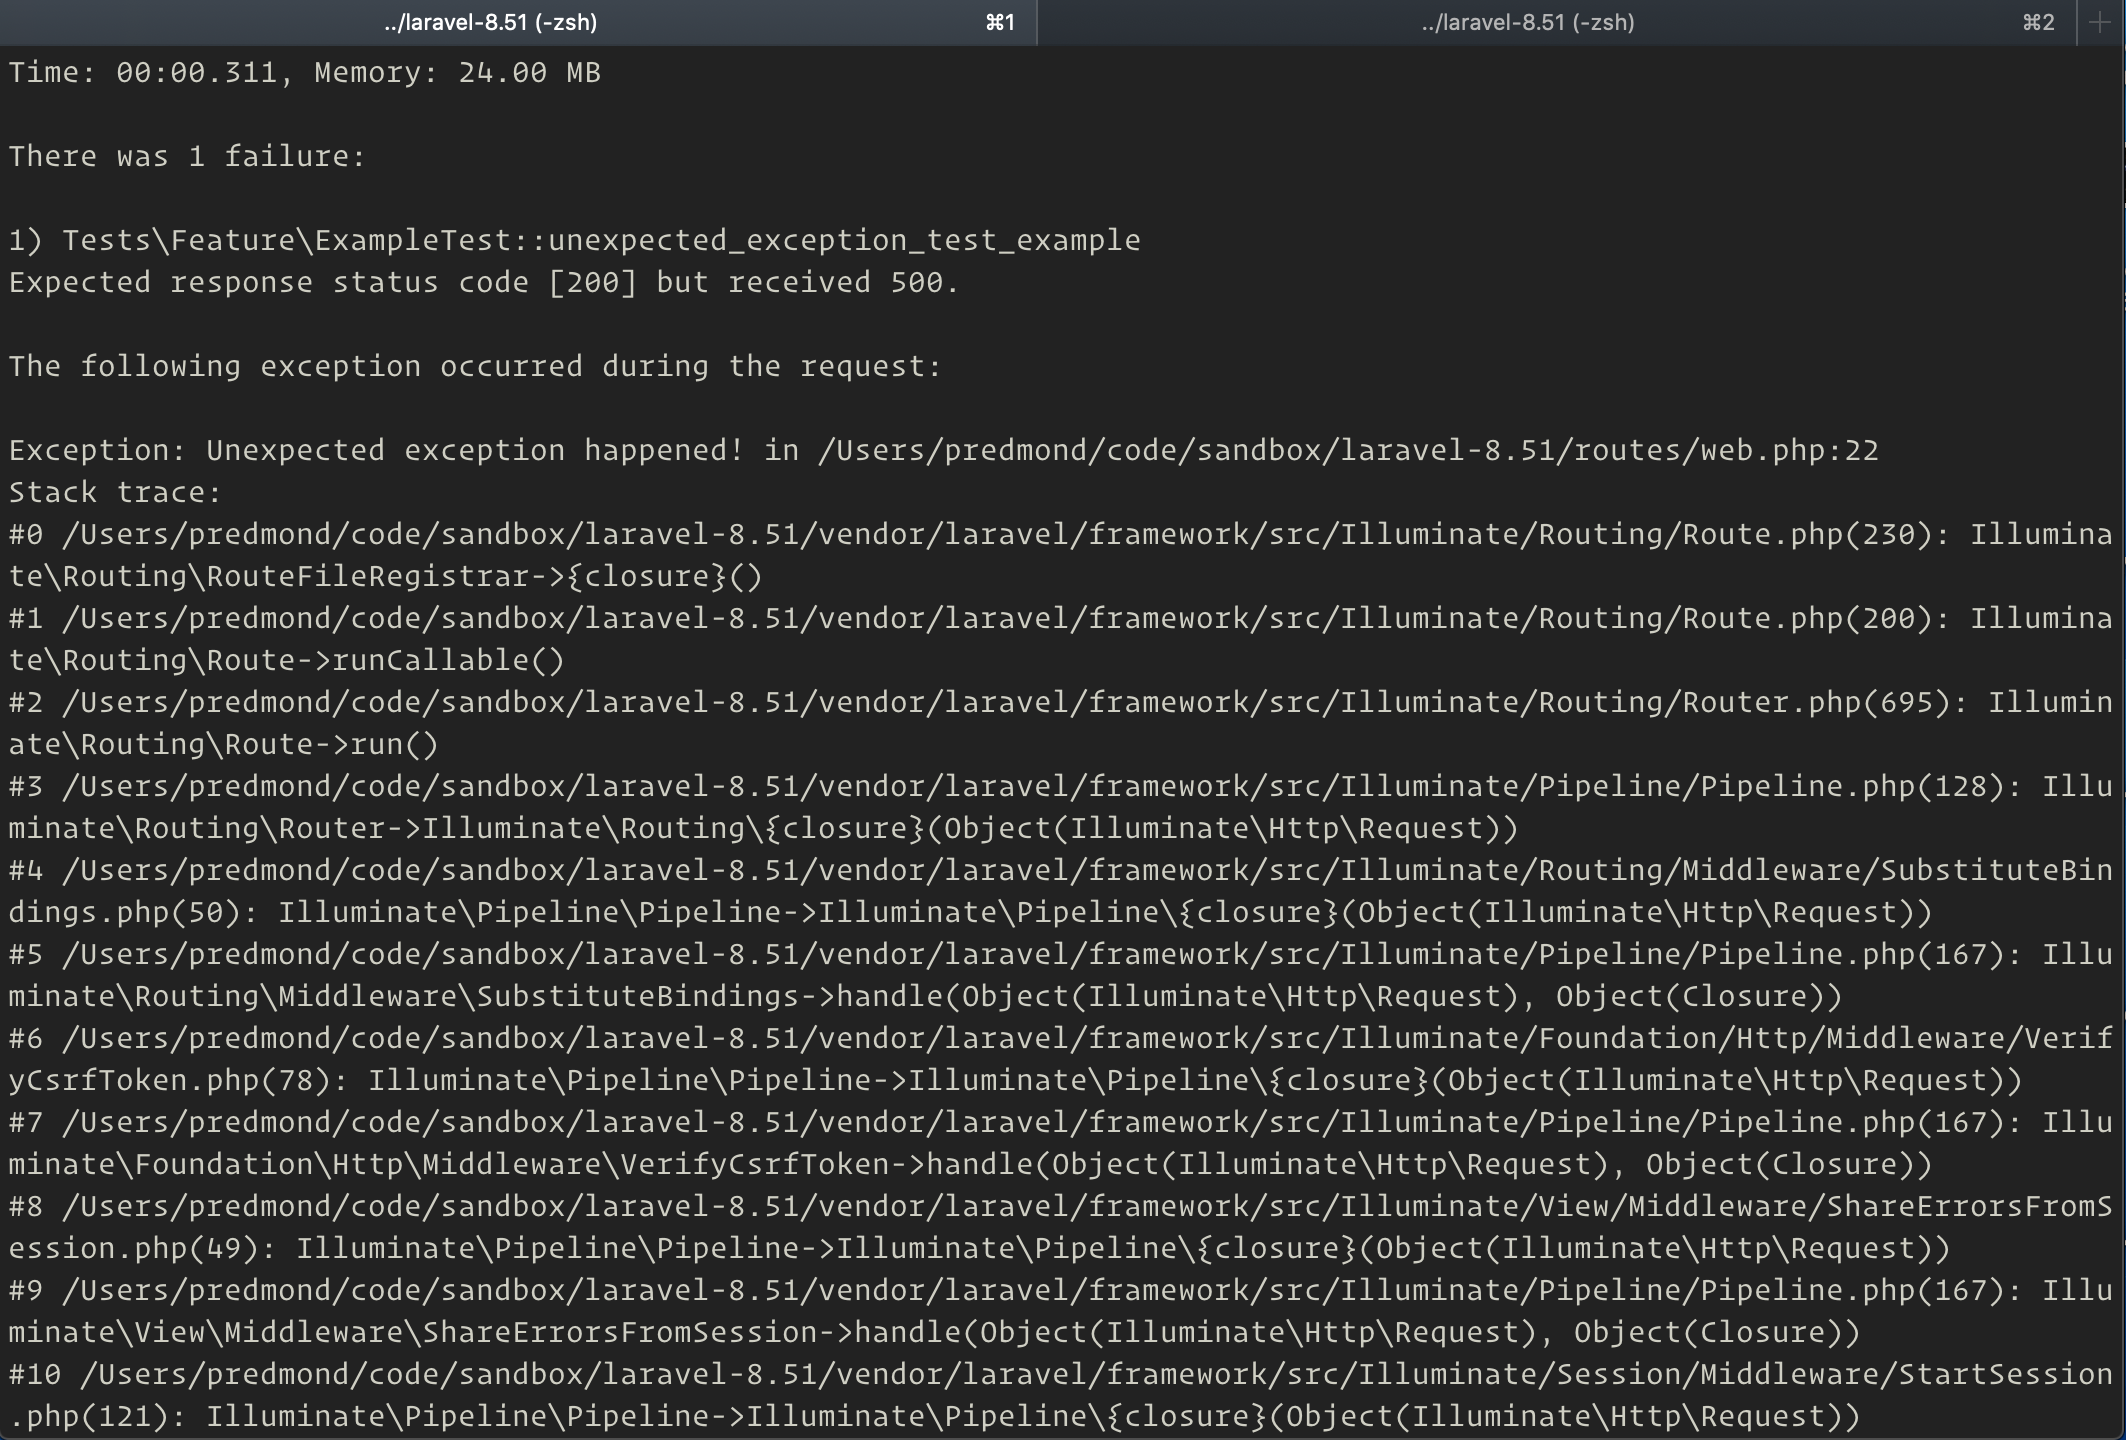
Task: Click stack frame #10 StartSession path line
Action: click(1061, 1375)
